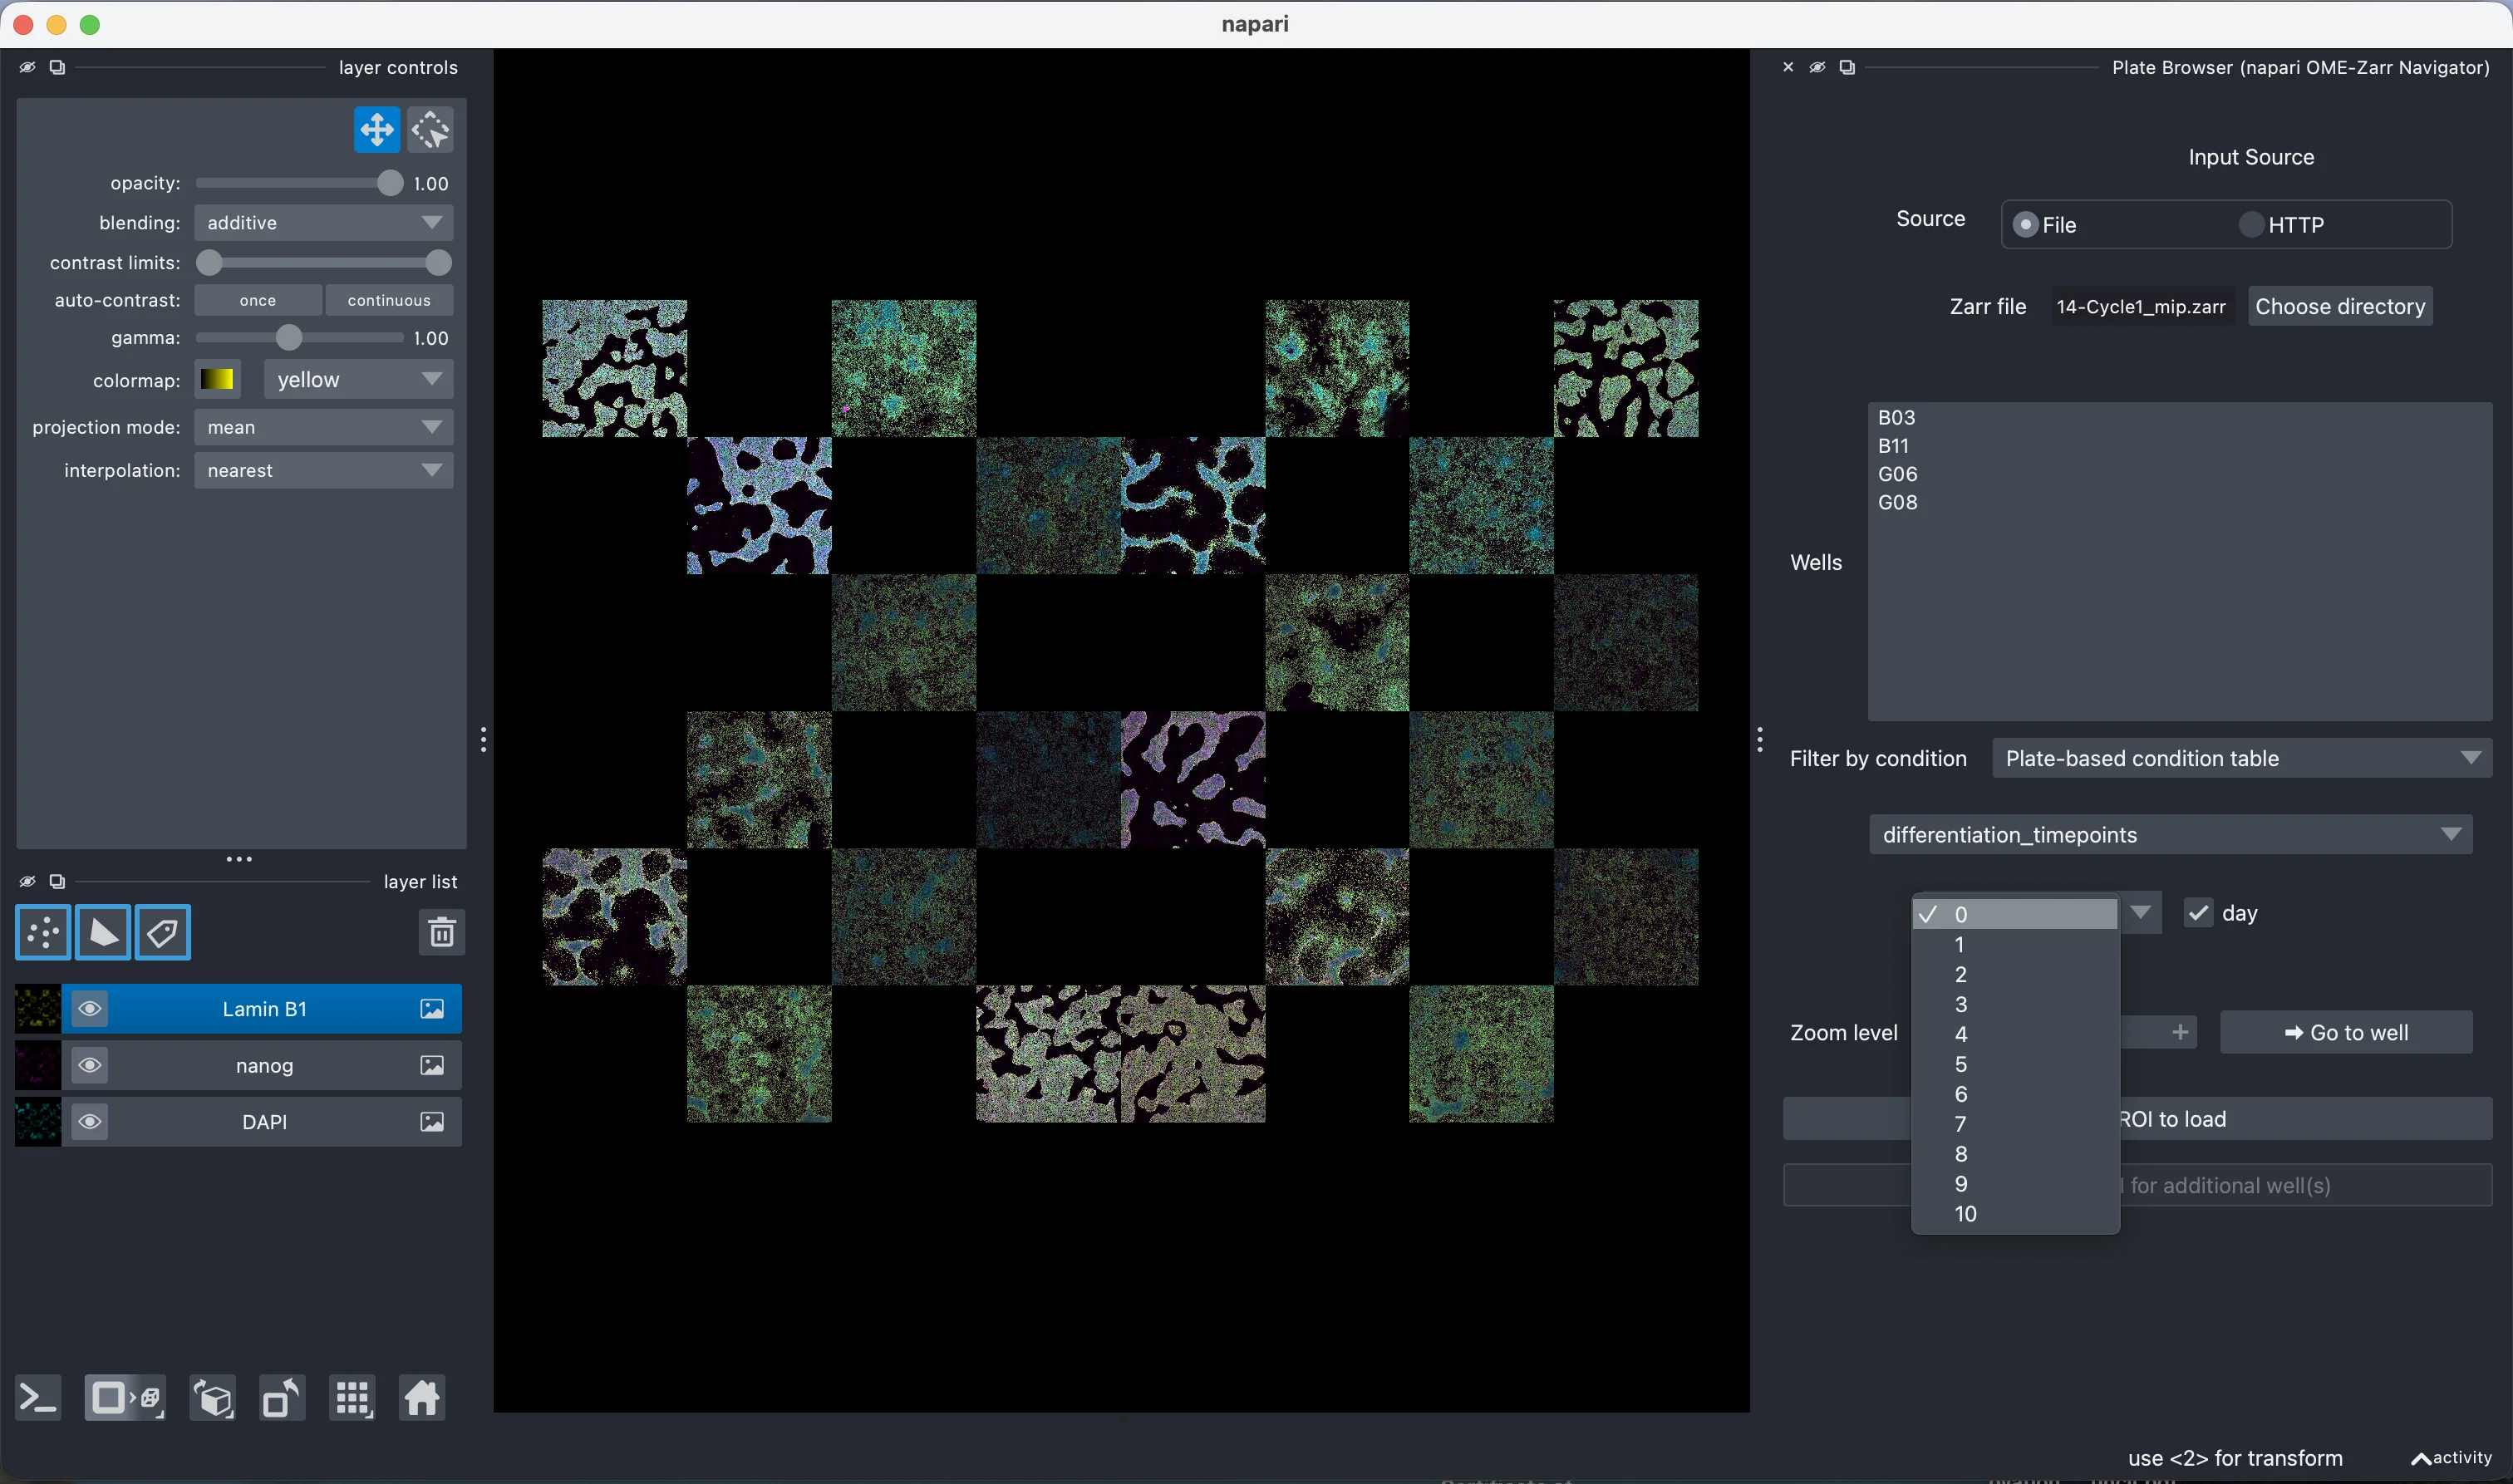Open the blending mode dropdown

click(323, 223)
